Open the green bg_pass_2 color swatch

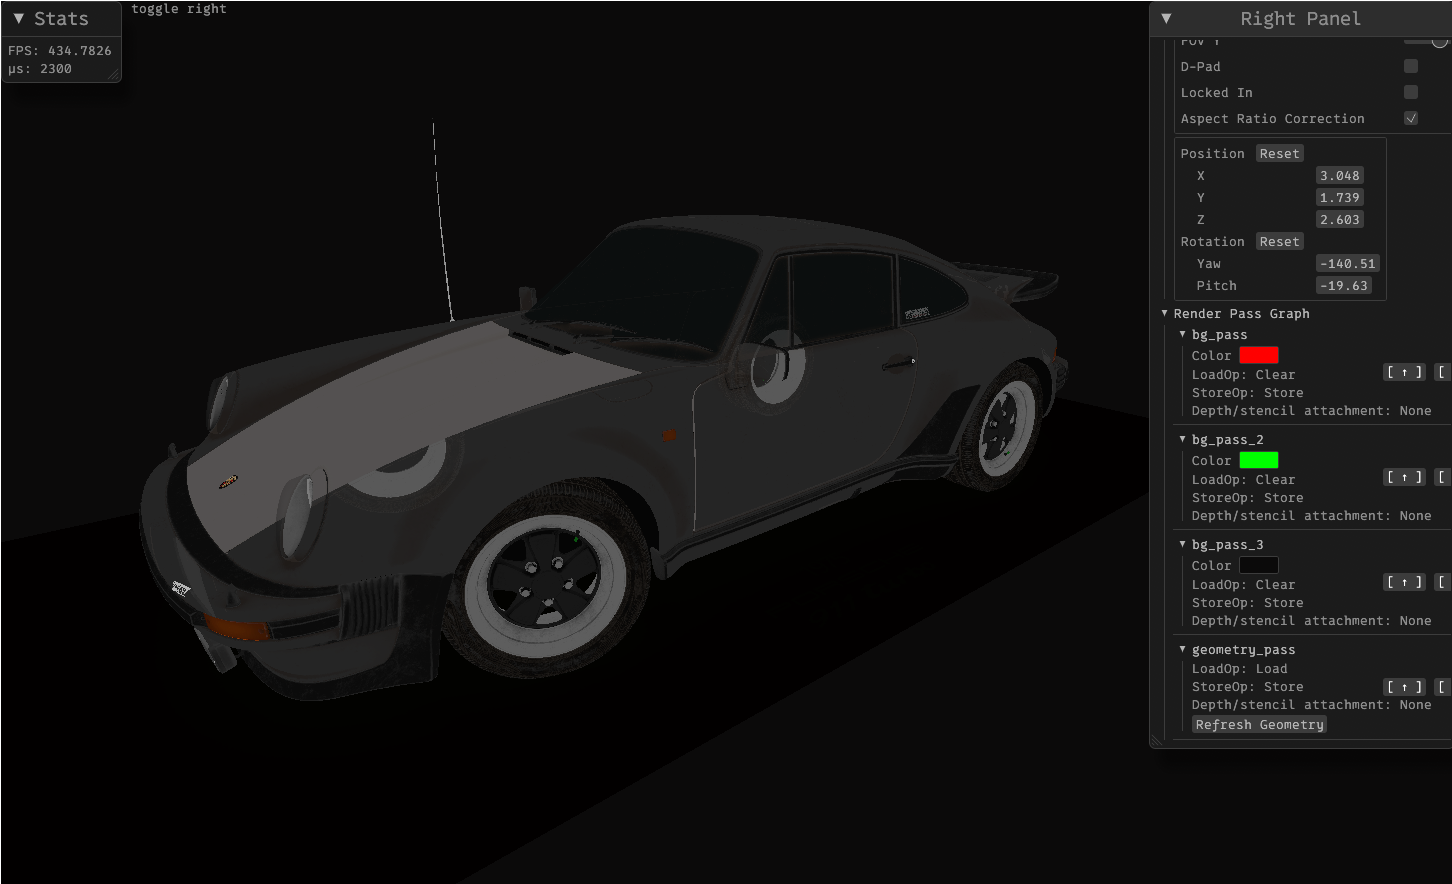coord(1259,460)
